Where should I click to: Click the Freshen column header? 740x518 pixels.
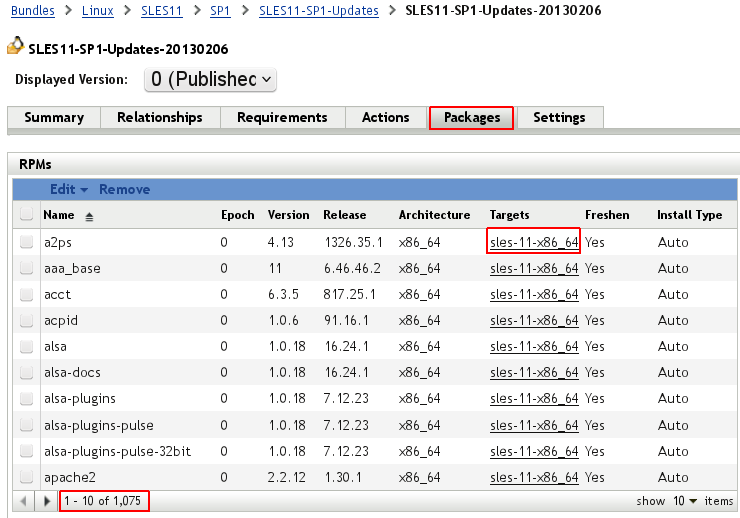point(607,215)
